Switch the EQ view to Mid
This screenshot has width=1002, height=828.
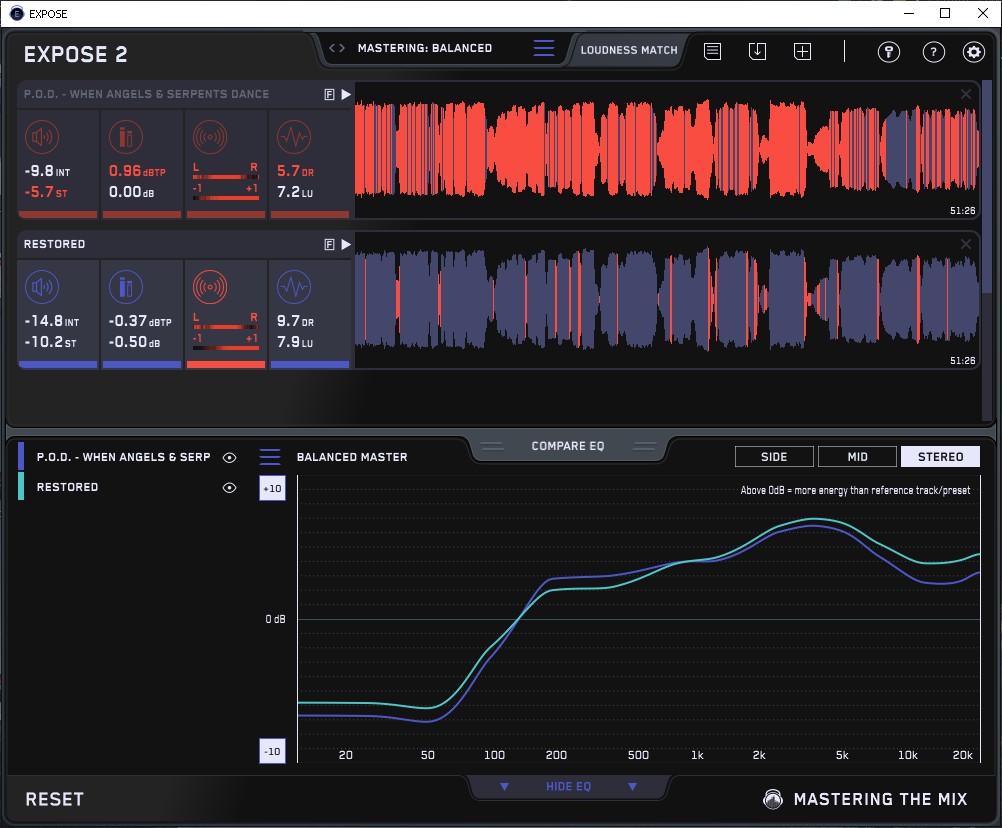click(x=857, y=457)
